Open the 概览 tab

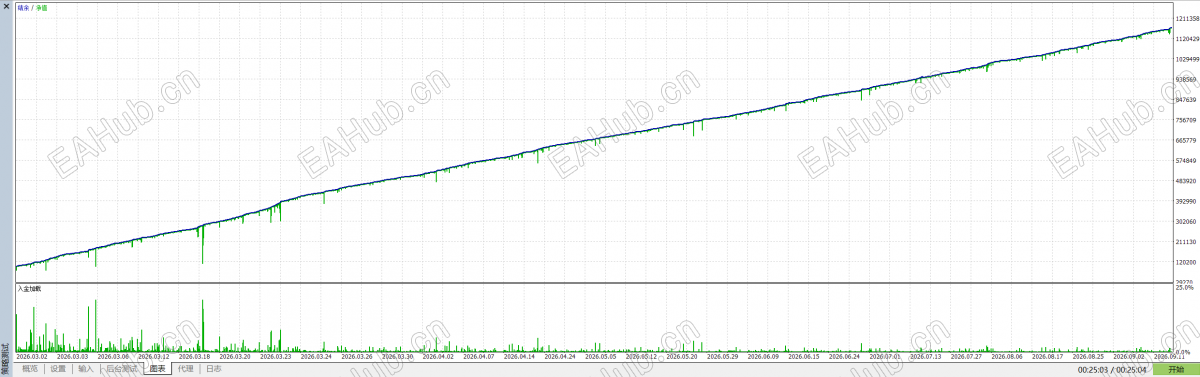point(30,369)
